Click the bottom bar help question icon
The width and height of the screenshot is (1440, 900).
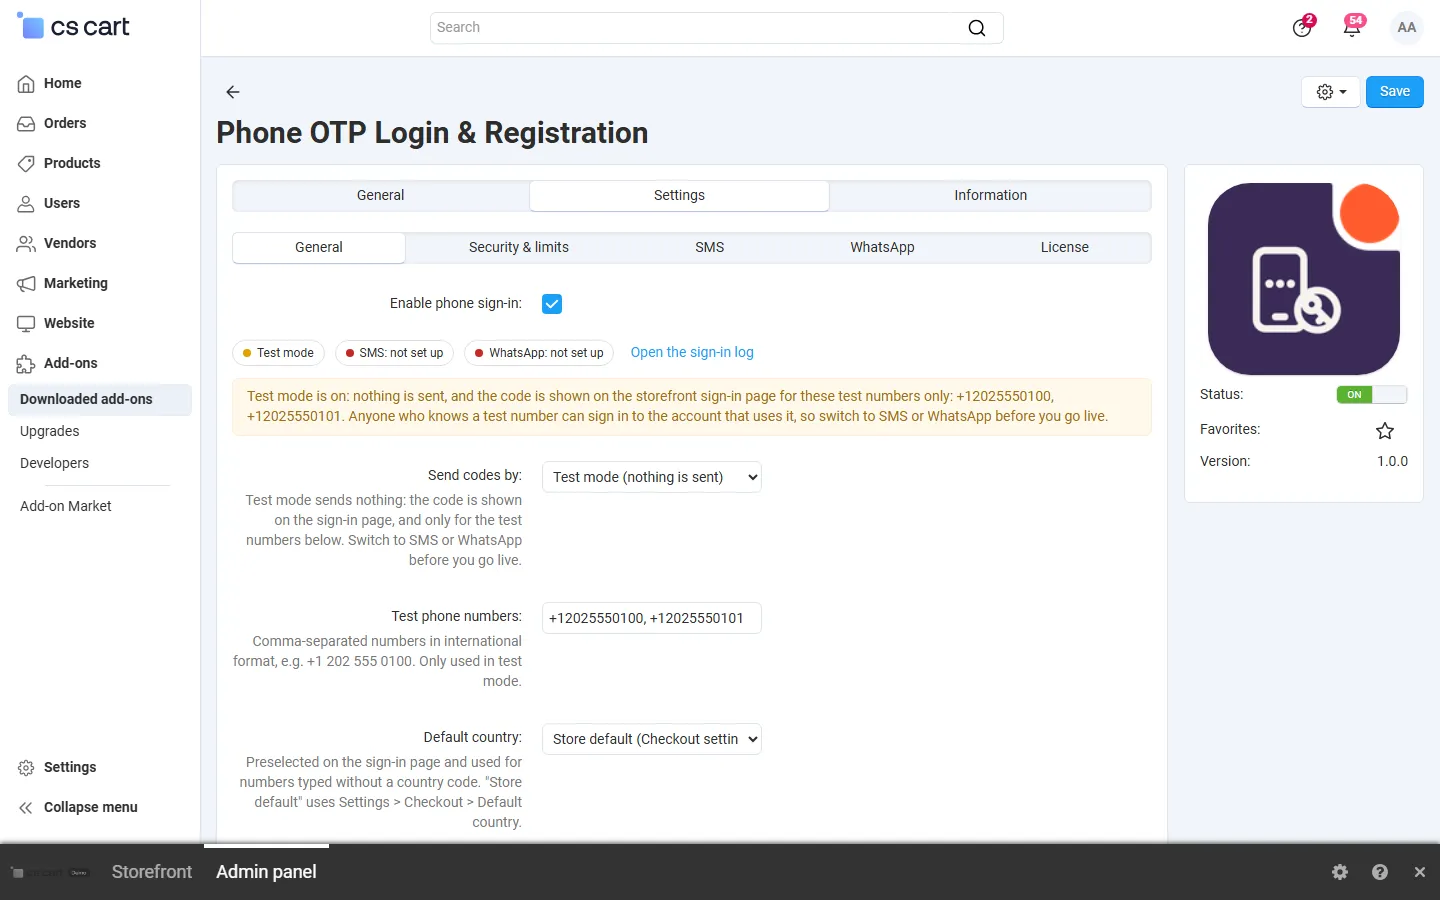[x=1380, y=872]
